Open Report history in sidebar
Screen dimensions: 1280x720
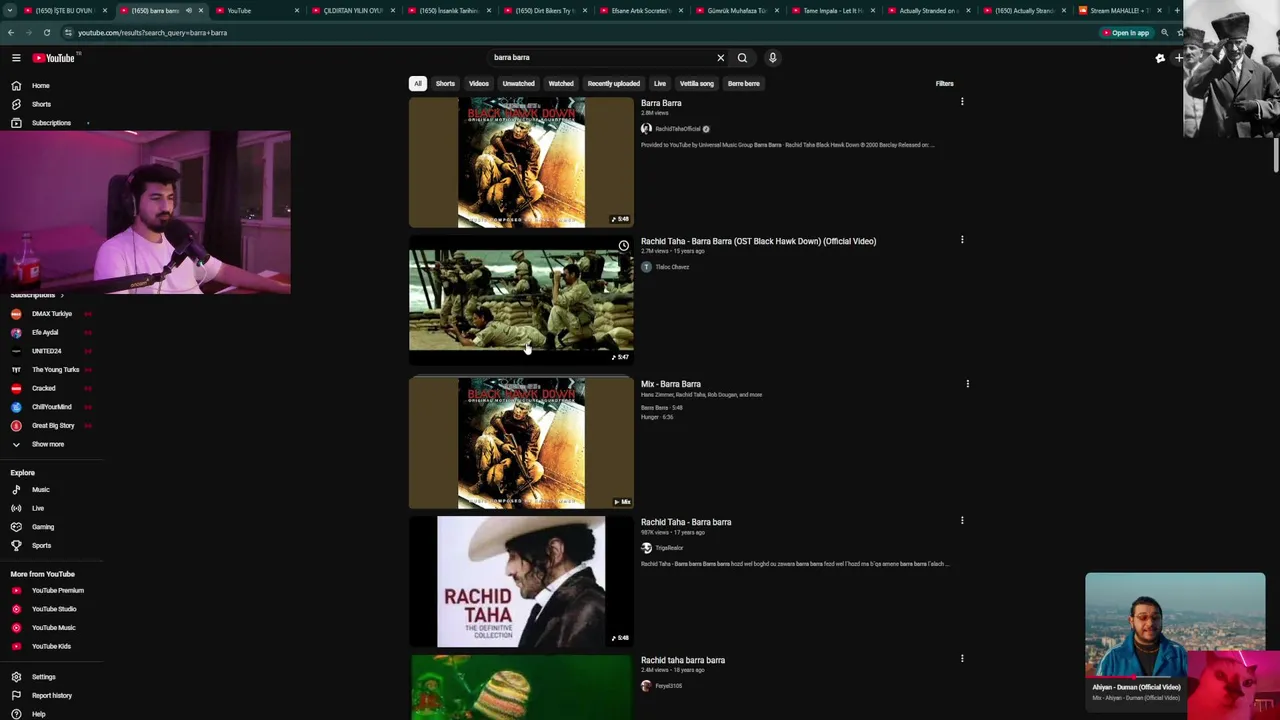point(50,695)
